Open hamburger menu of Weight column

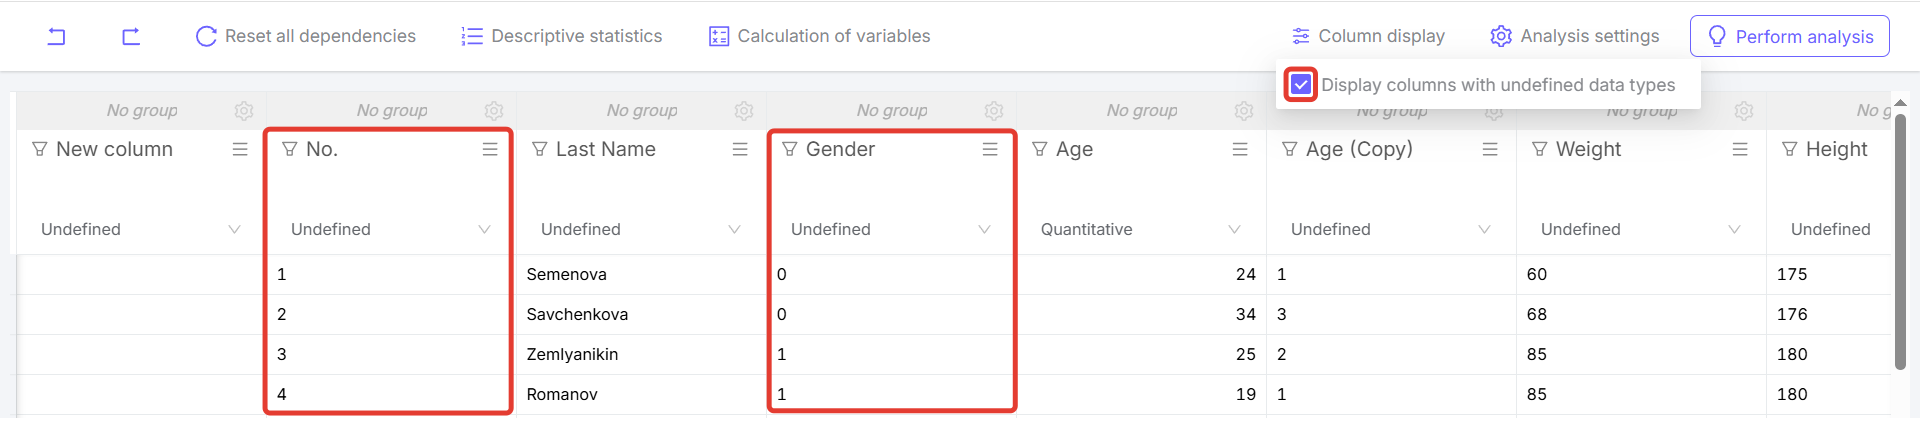tap(1740, 149)
